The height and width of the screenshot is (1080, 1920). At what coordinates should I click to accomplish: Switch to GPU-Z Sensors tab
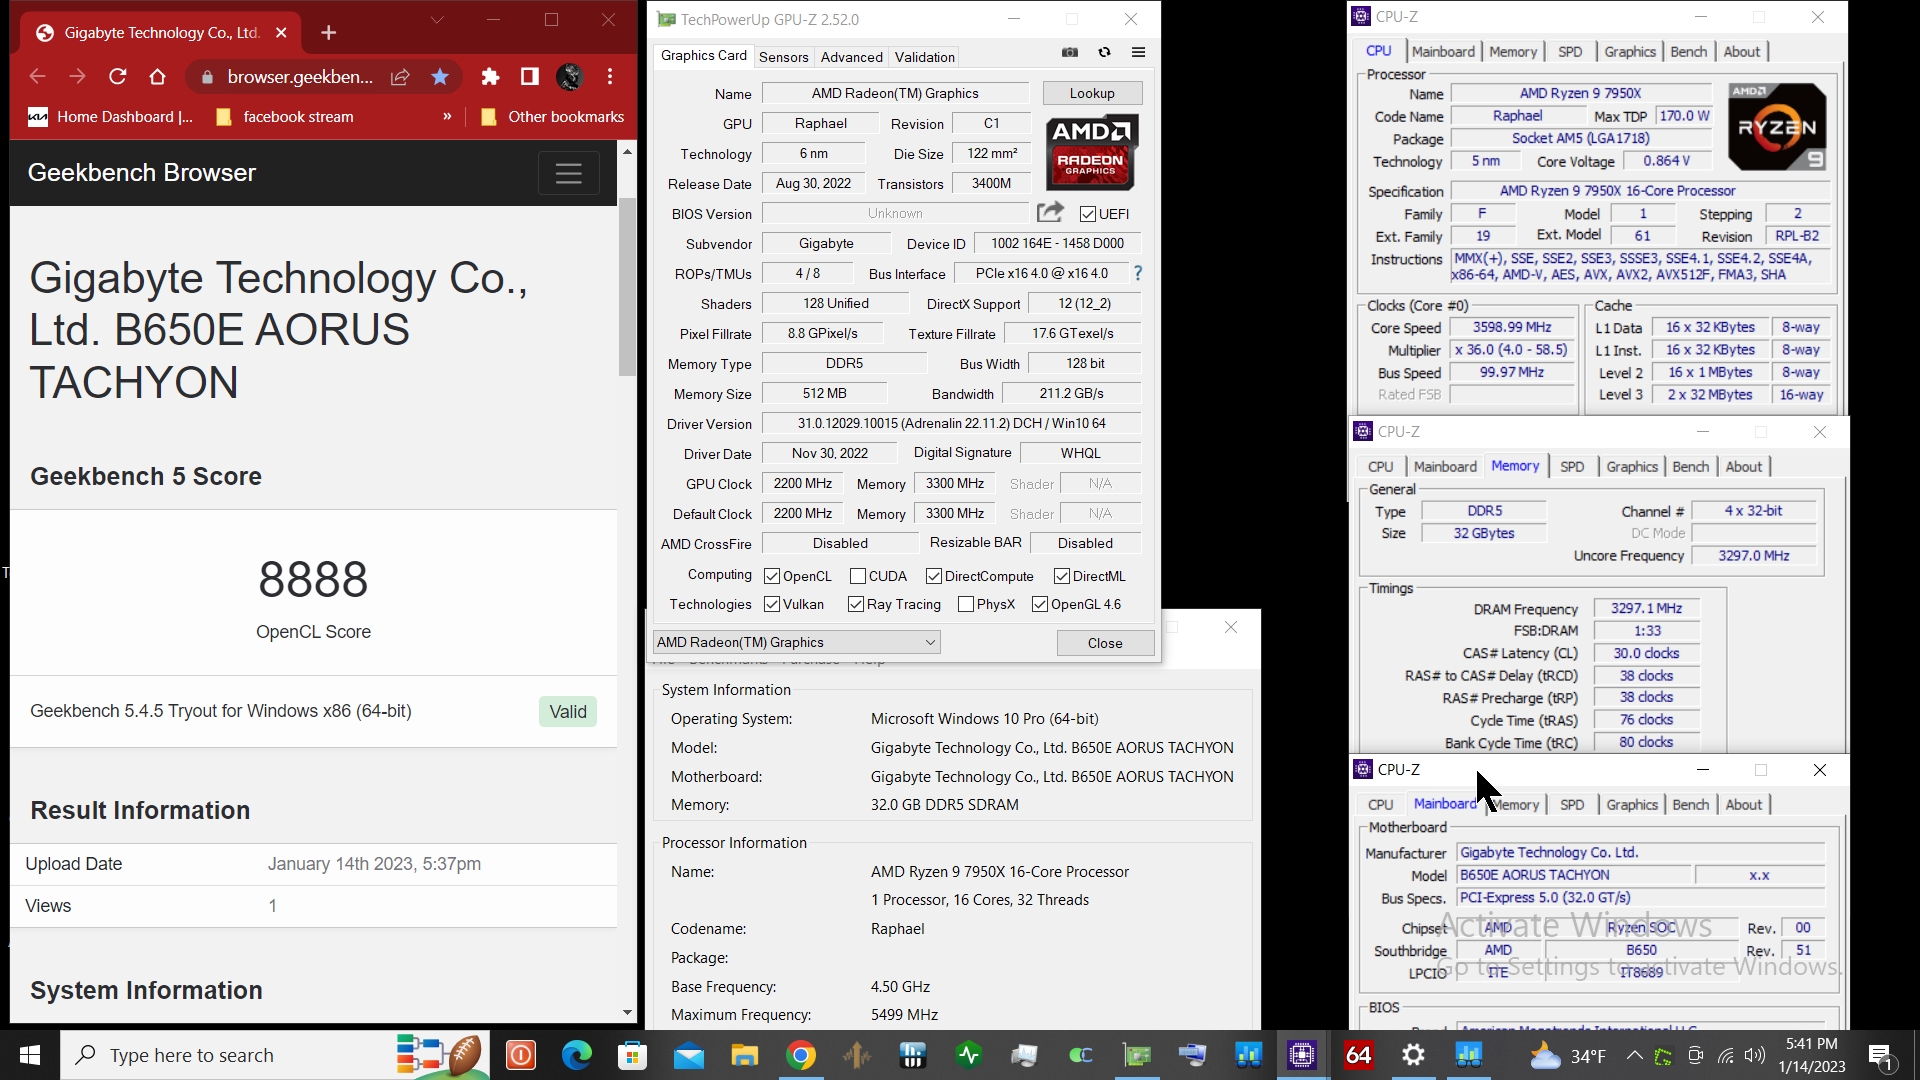783,57
